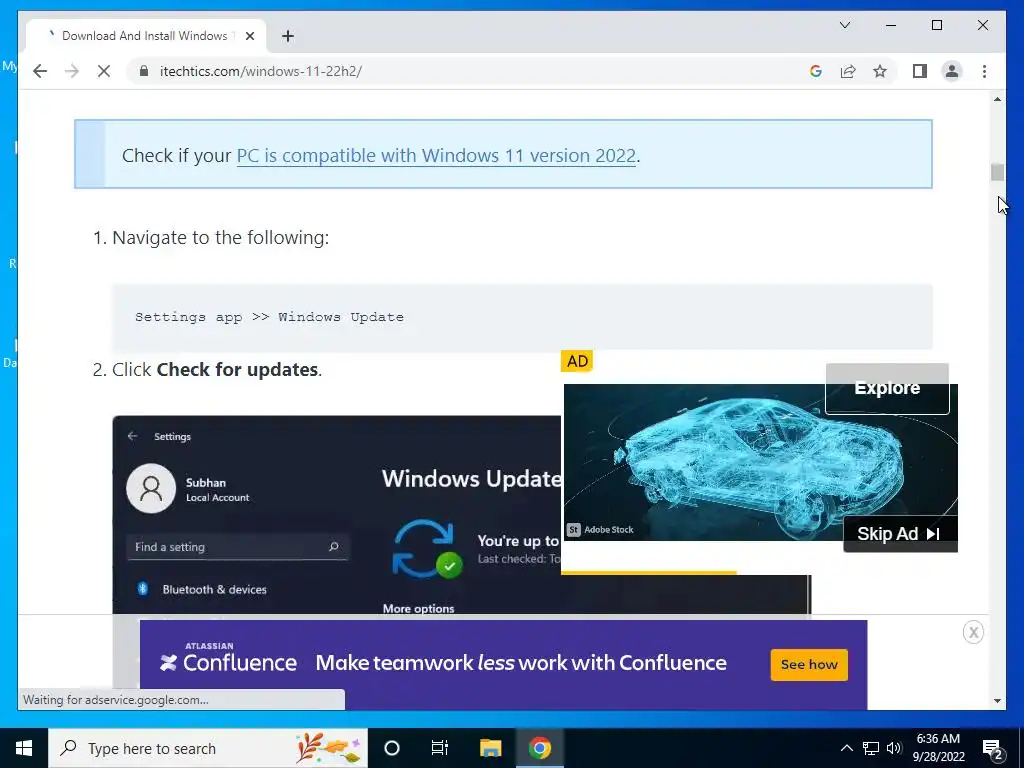This screenshot has width=1024, height=768.
Task: Click the vertical scrollbar thumb
Action: click(997, 172)
